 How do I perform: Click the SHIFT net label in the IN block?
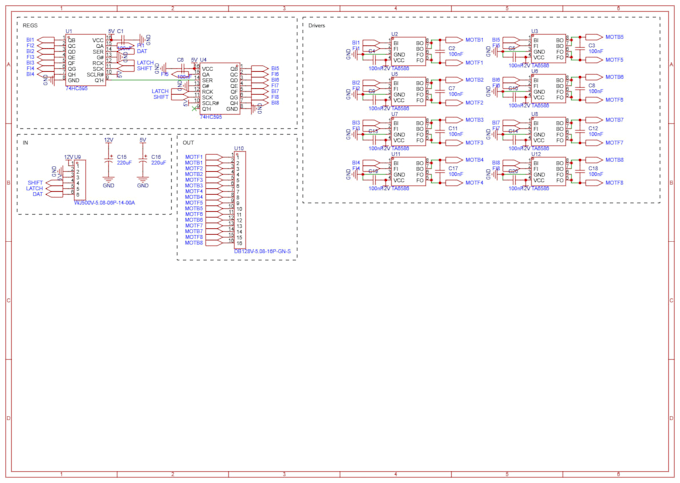35,183
